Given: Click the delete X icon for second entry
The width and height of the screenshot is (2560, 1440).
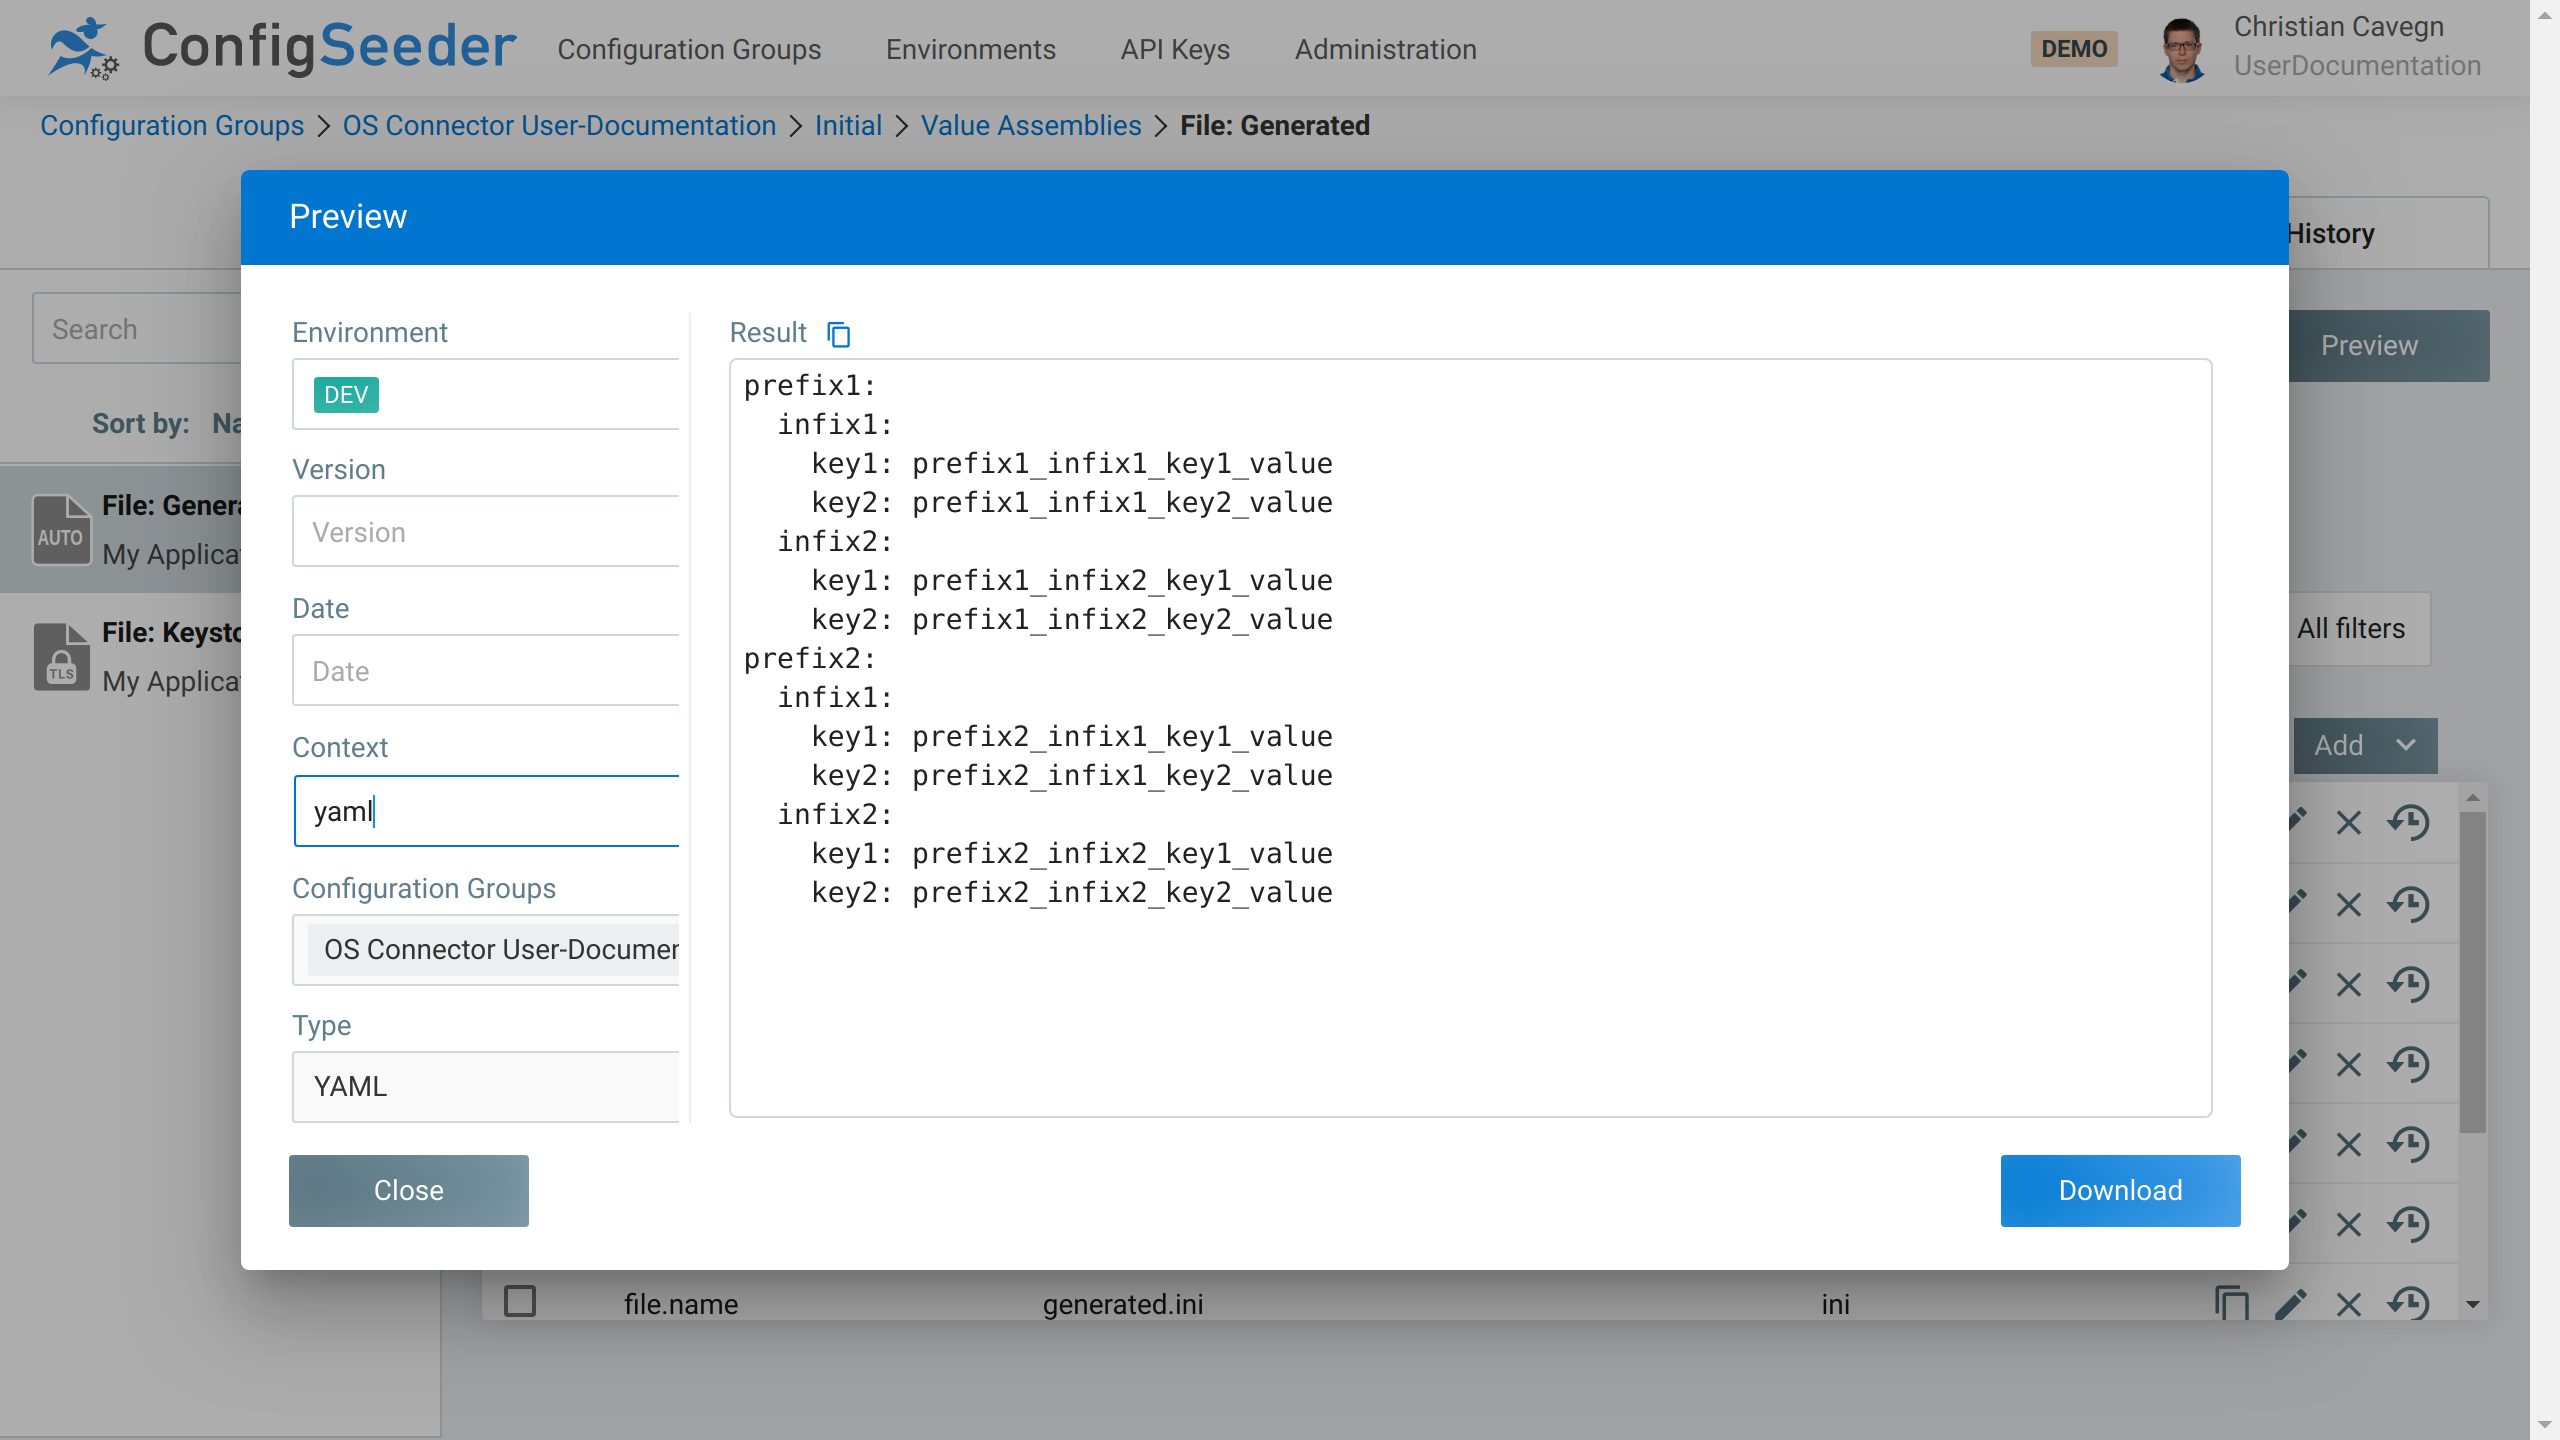Looking at the screenshot, I should 2349,902.
